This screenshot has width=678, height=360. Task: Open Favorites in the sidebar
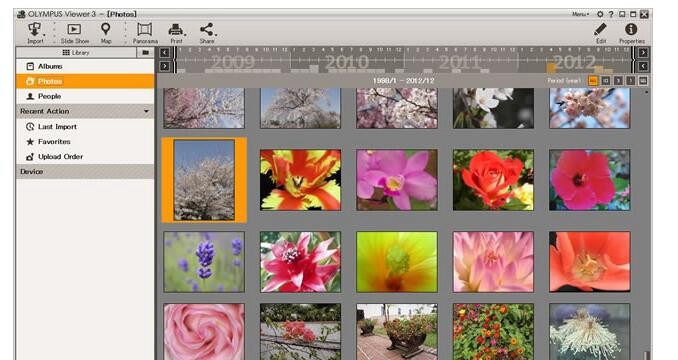coord(85,141)
